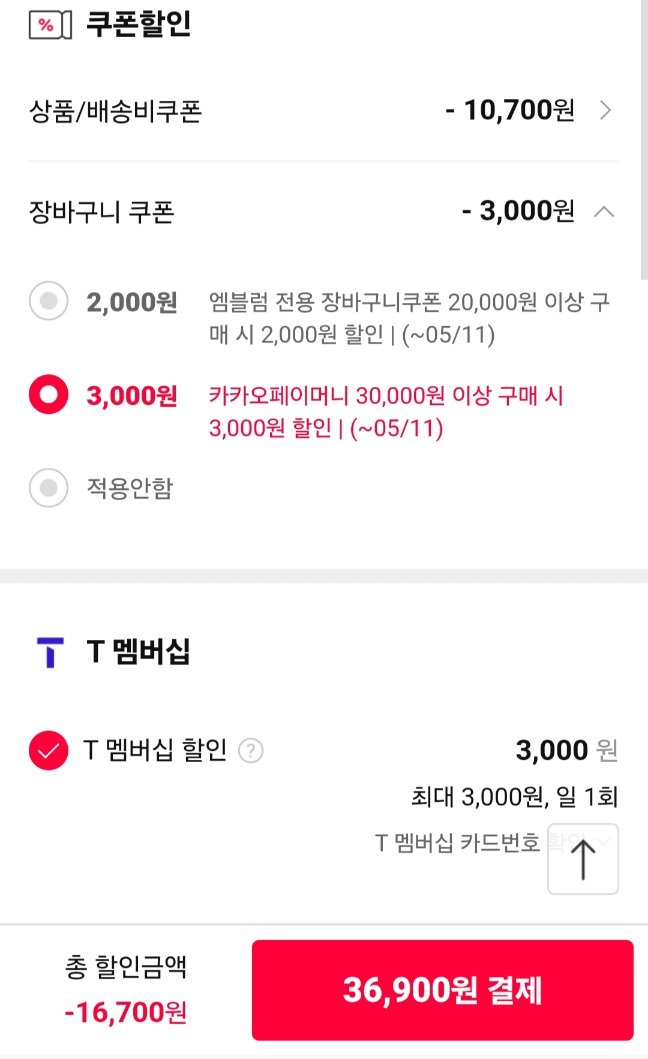Select the 2,000원 엠블럼 cart coupon radio

tap(48, 301)
